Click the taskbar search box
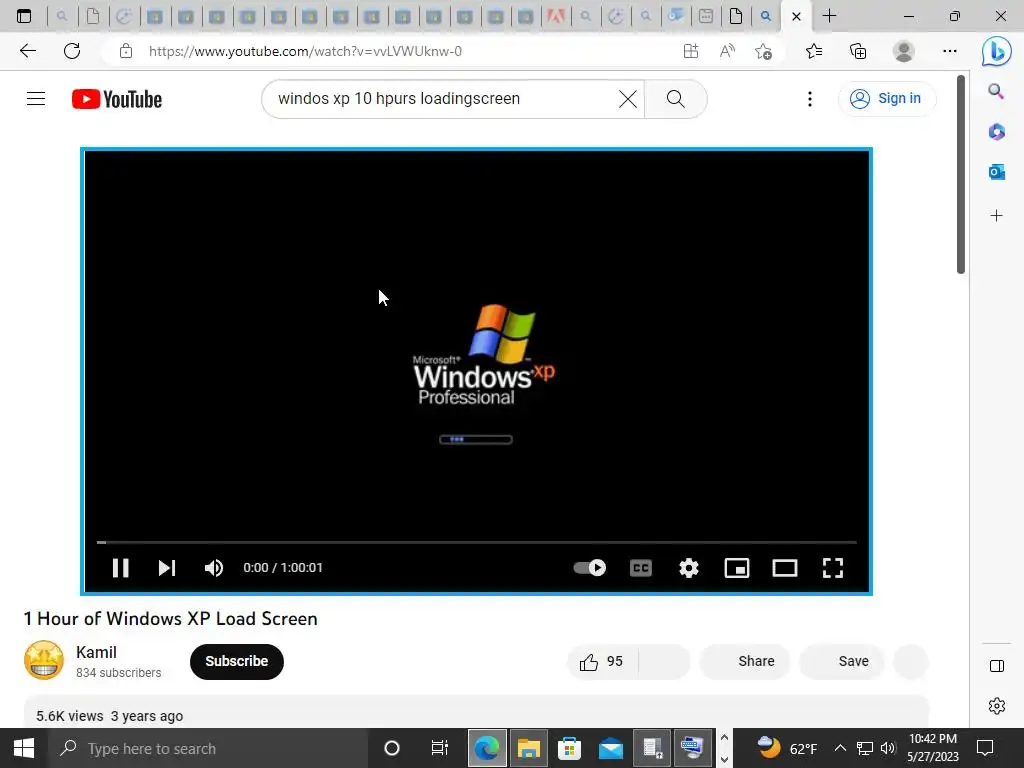 (208, 748)
